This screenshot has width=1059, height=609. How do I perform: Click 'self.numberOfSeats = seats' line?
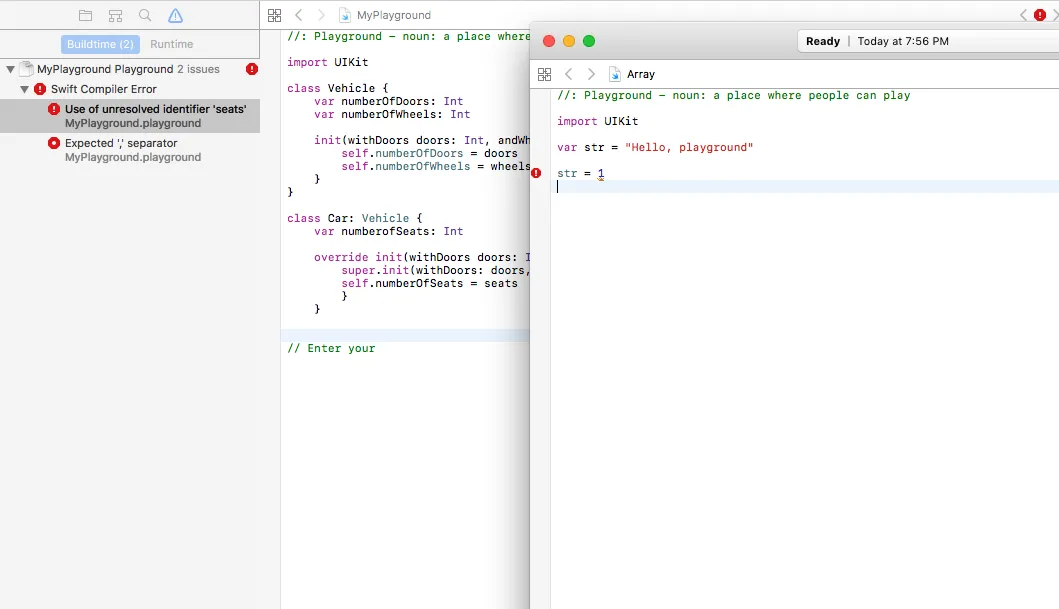point(430,284)
